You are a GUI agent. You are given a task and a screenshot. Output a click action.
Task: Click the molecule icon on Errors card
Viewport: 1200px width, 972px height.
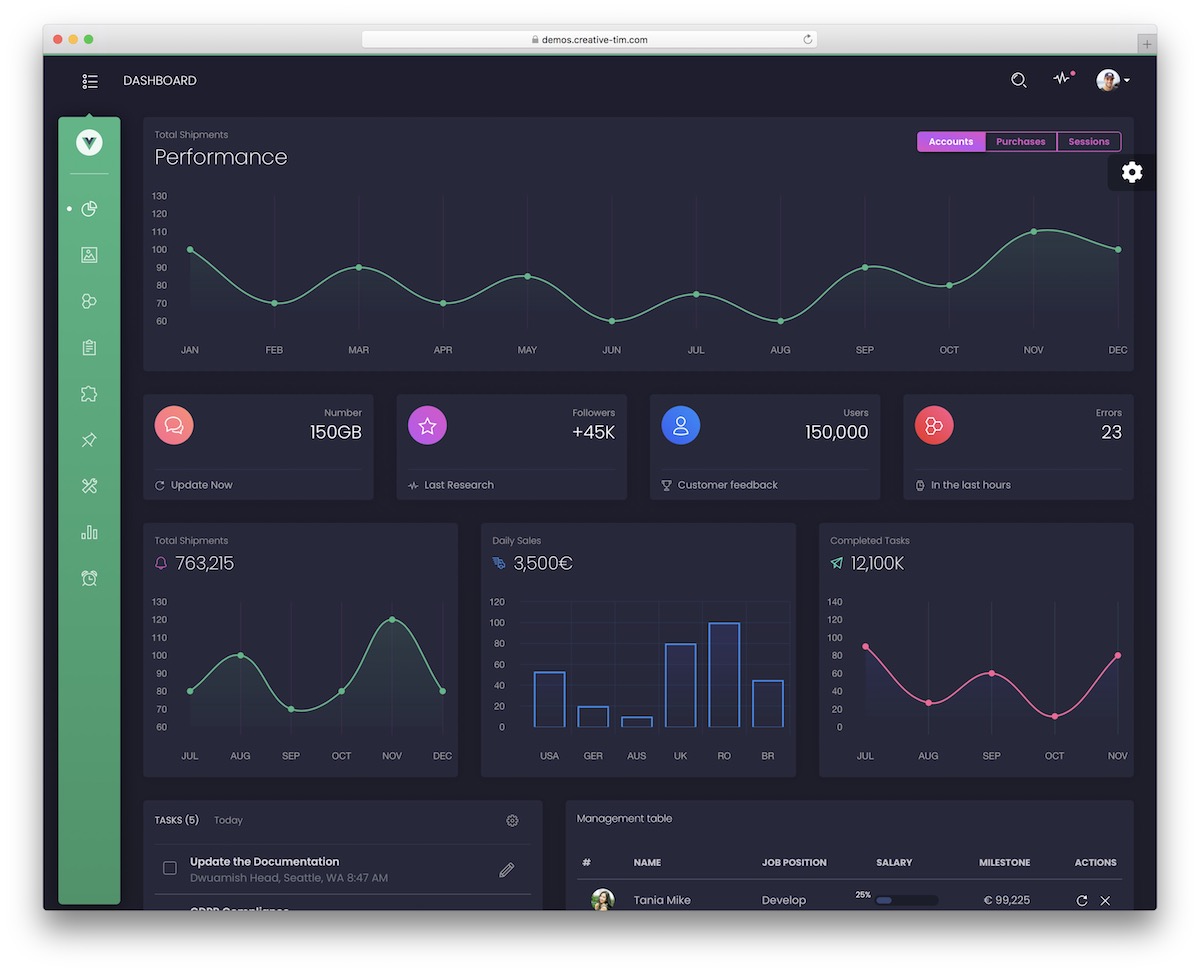[x=934, y=426]
